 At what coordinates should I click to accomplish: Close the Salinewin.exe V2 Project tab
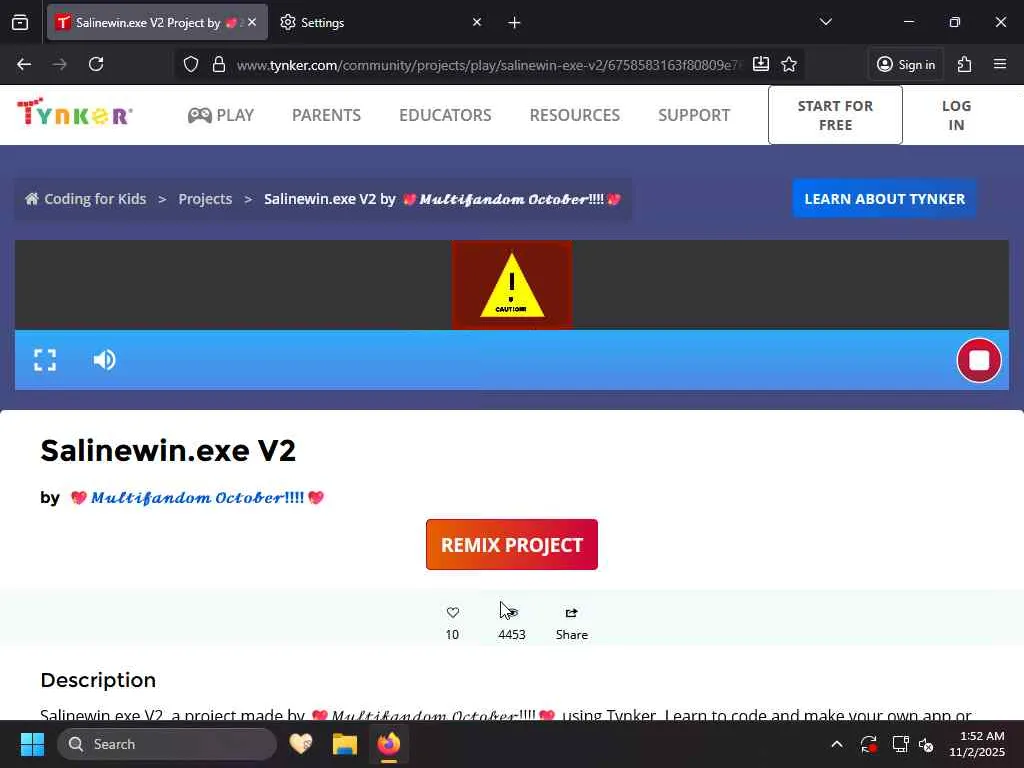pyautogui.click(x=252, y=22)
